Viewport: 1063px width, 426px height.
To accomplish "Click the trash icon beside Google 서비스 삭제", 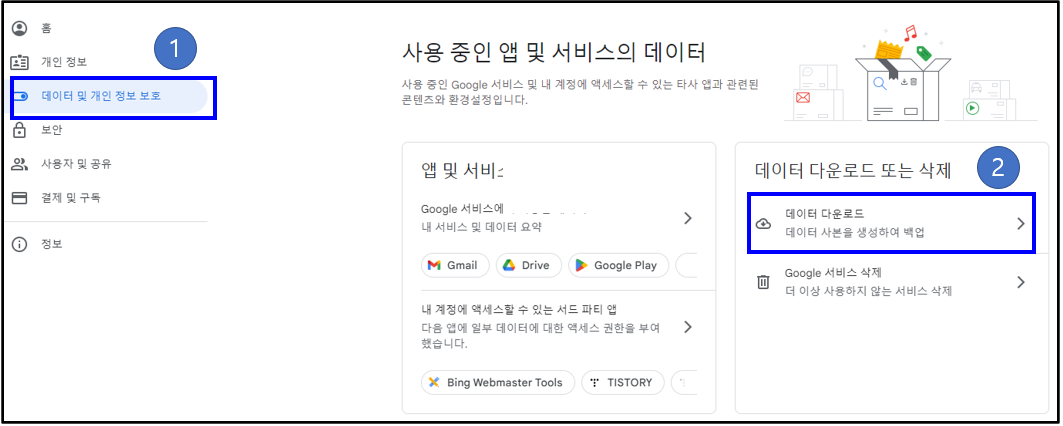I will [x=763, y=282].
